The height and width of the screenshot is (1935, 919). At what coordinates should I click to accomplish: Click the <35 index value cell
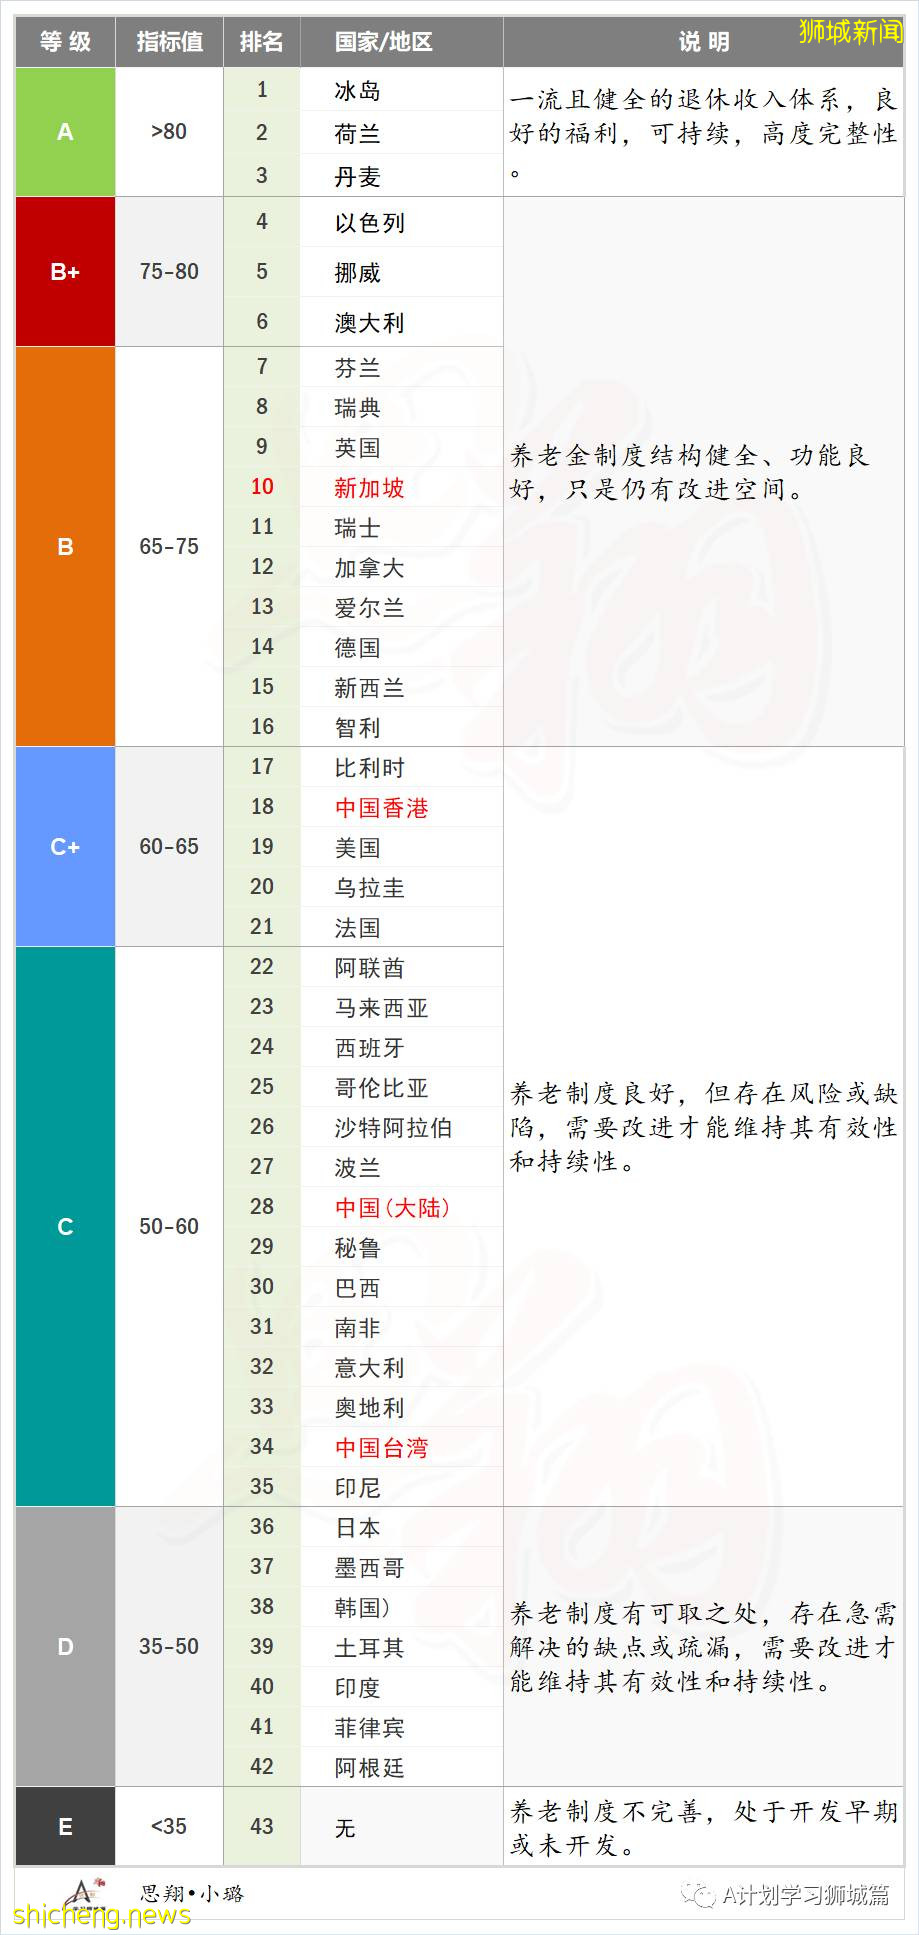pos(169,1827)
